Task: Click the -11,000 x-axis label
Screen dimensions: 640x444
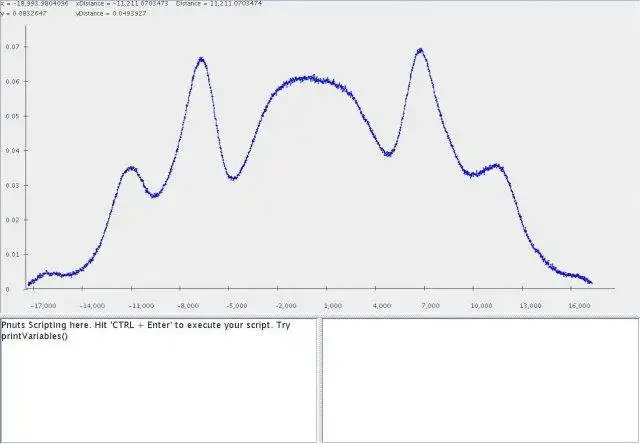Action: 141,306
